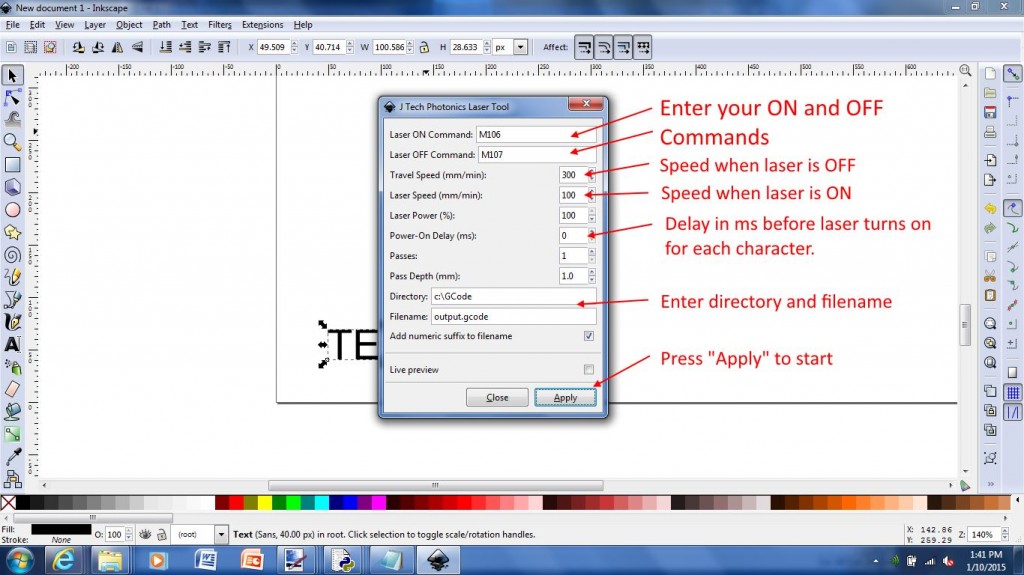This screenshot has width=1024, height=575.
Task: Toggle the width-height lock icon
Action: 424,47
